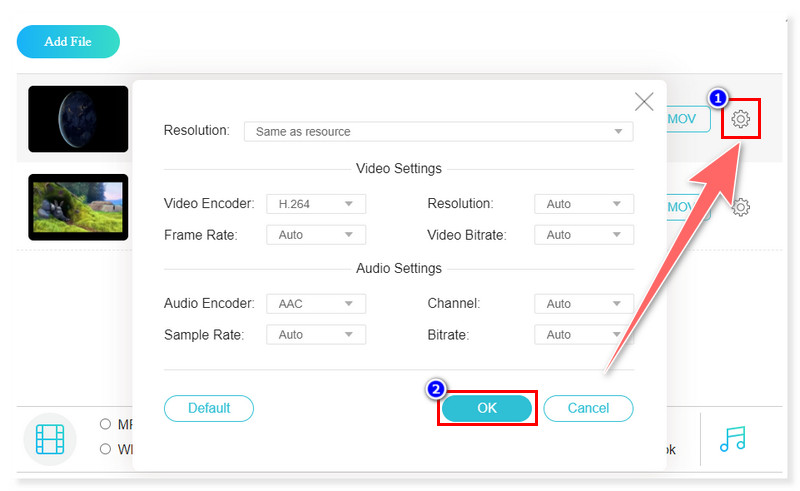This screenshot has height=491, width=800.
Task: Click the animated meadow video thumbnail
Action: pos(78,207)
